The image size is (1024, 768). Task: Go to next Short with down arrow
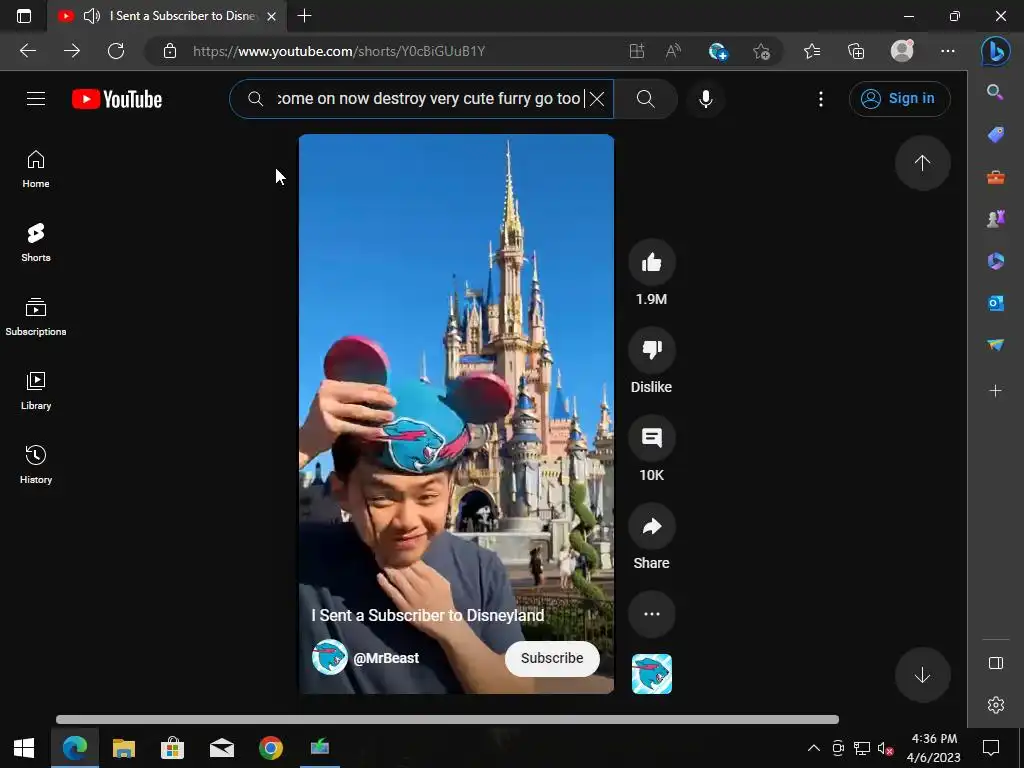(x=922, y=675)
